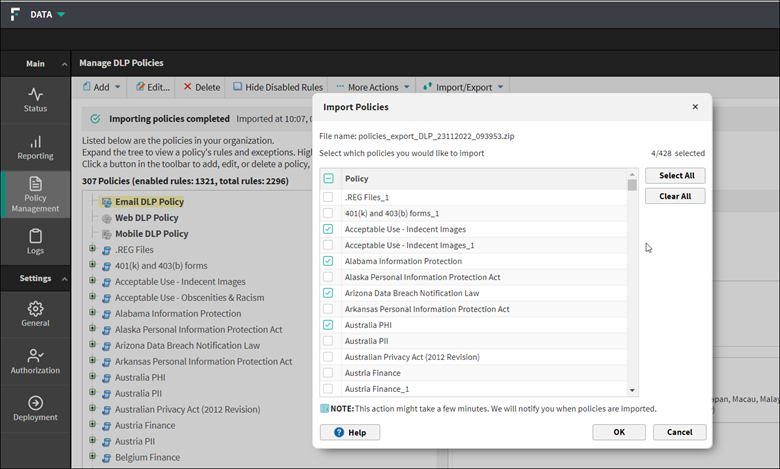Expand the .REG Files tree node
The height and width of the screenshot is (469, 780).
click(93, 249)
